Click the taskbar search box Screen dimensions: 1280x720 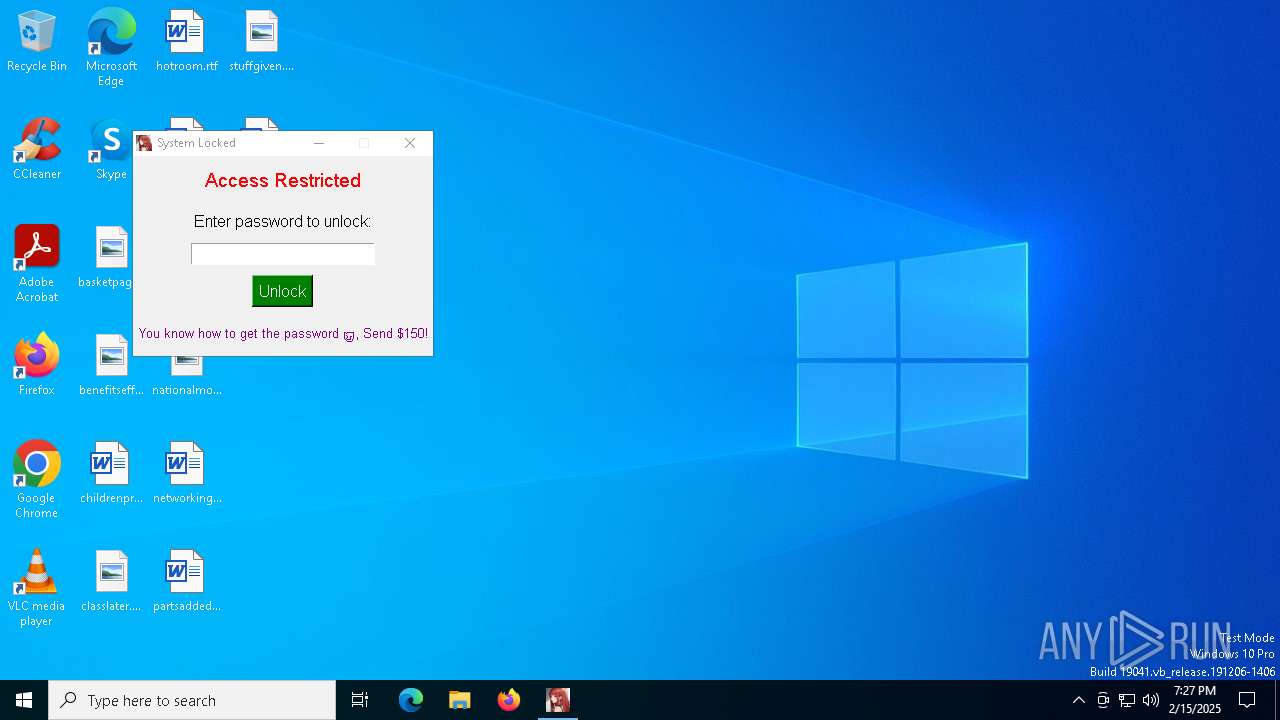(192, 700)
